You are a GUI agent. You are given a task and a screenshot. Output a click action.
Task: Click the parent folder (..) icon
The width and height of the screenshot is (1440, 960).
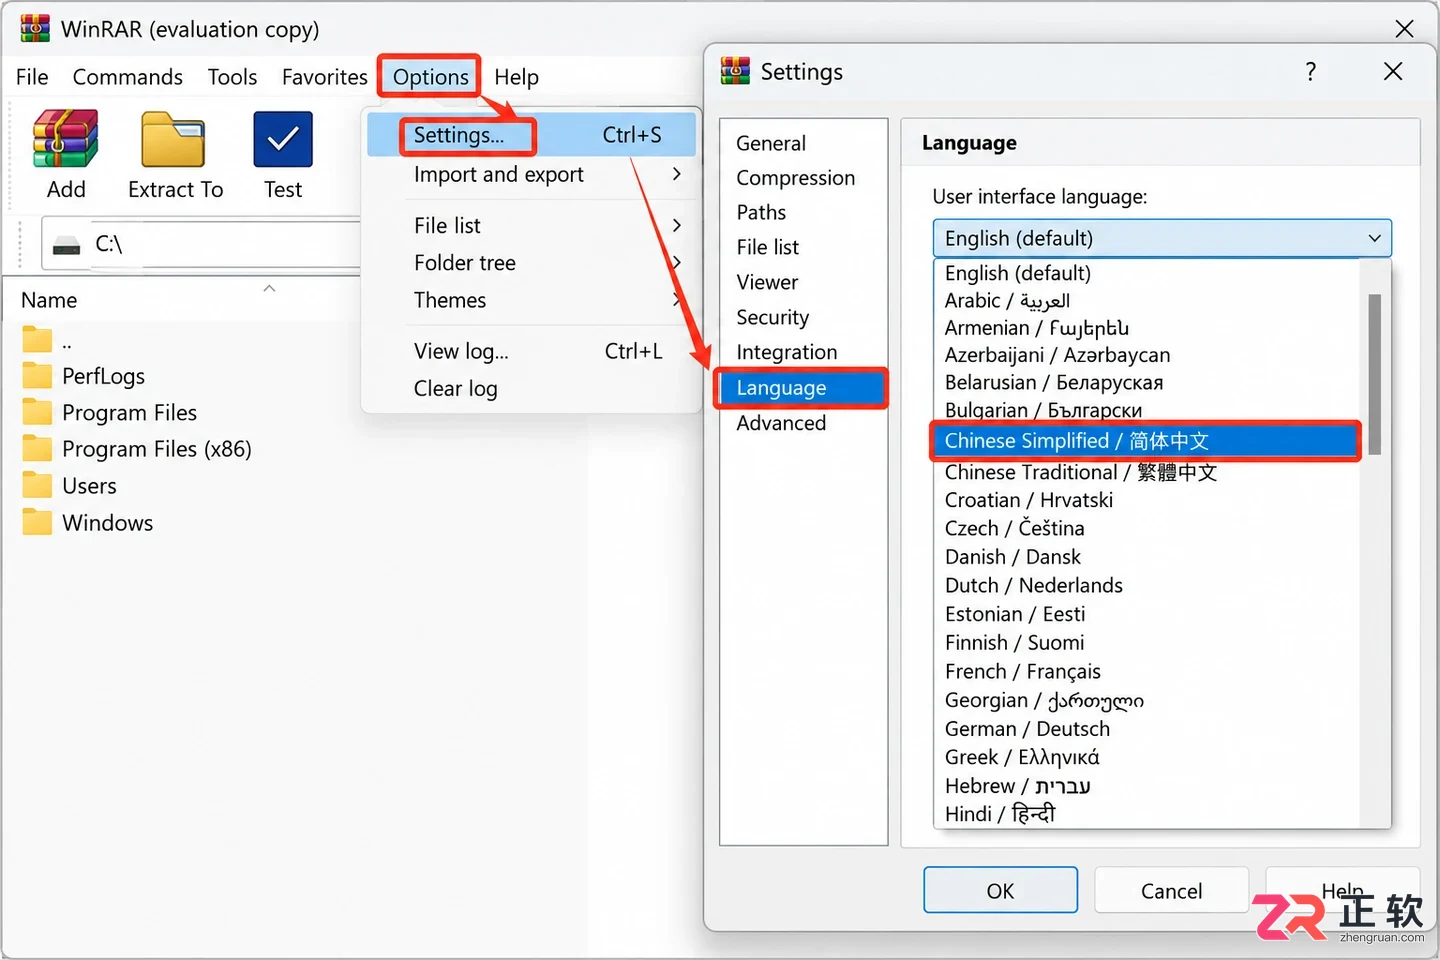(x=37, y=340)
